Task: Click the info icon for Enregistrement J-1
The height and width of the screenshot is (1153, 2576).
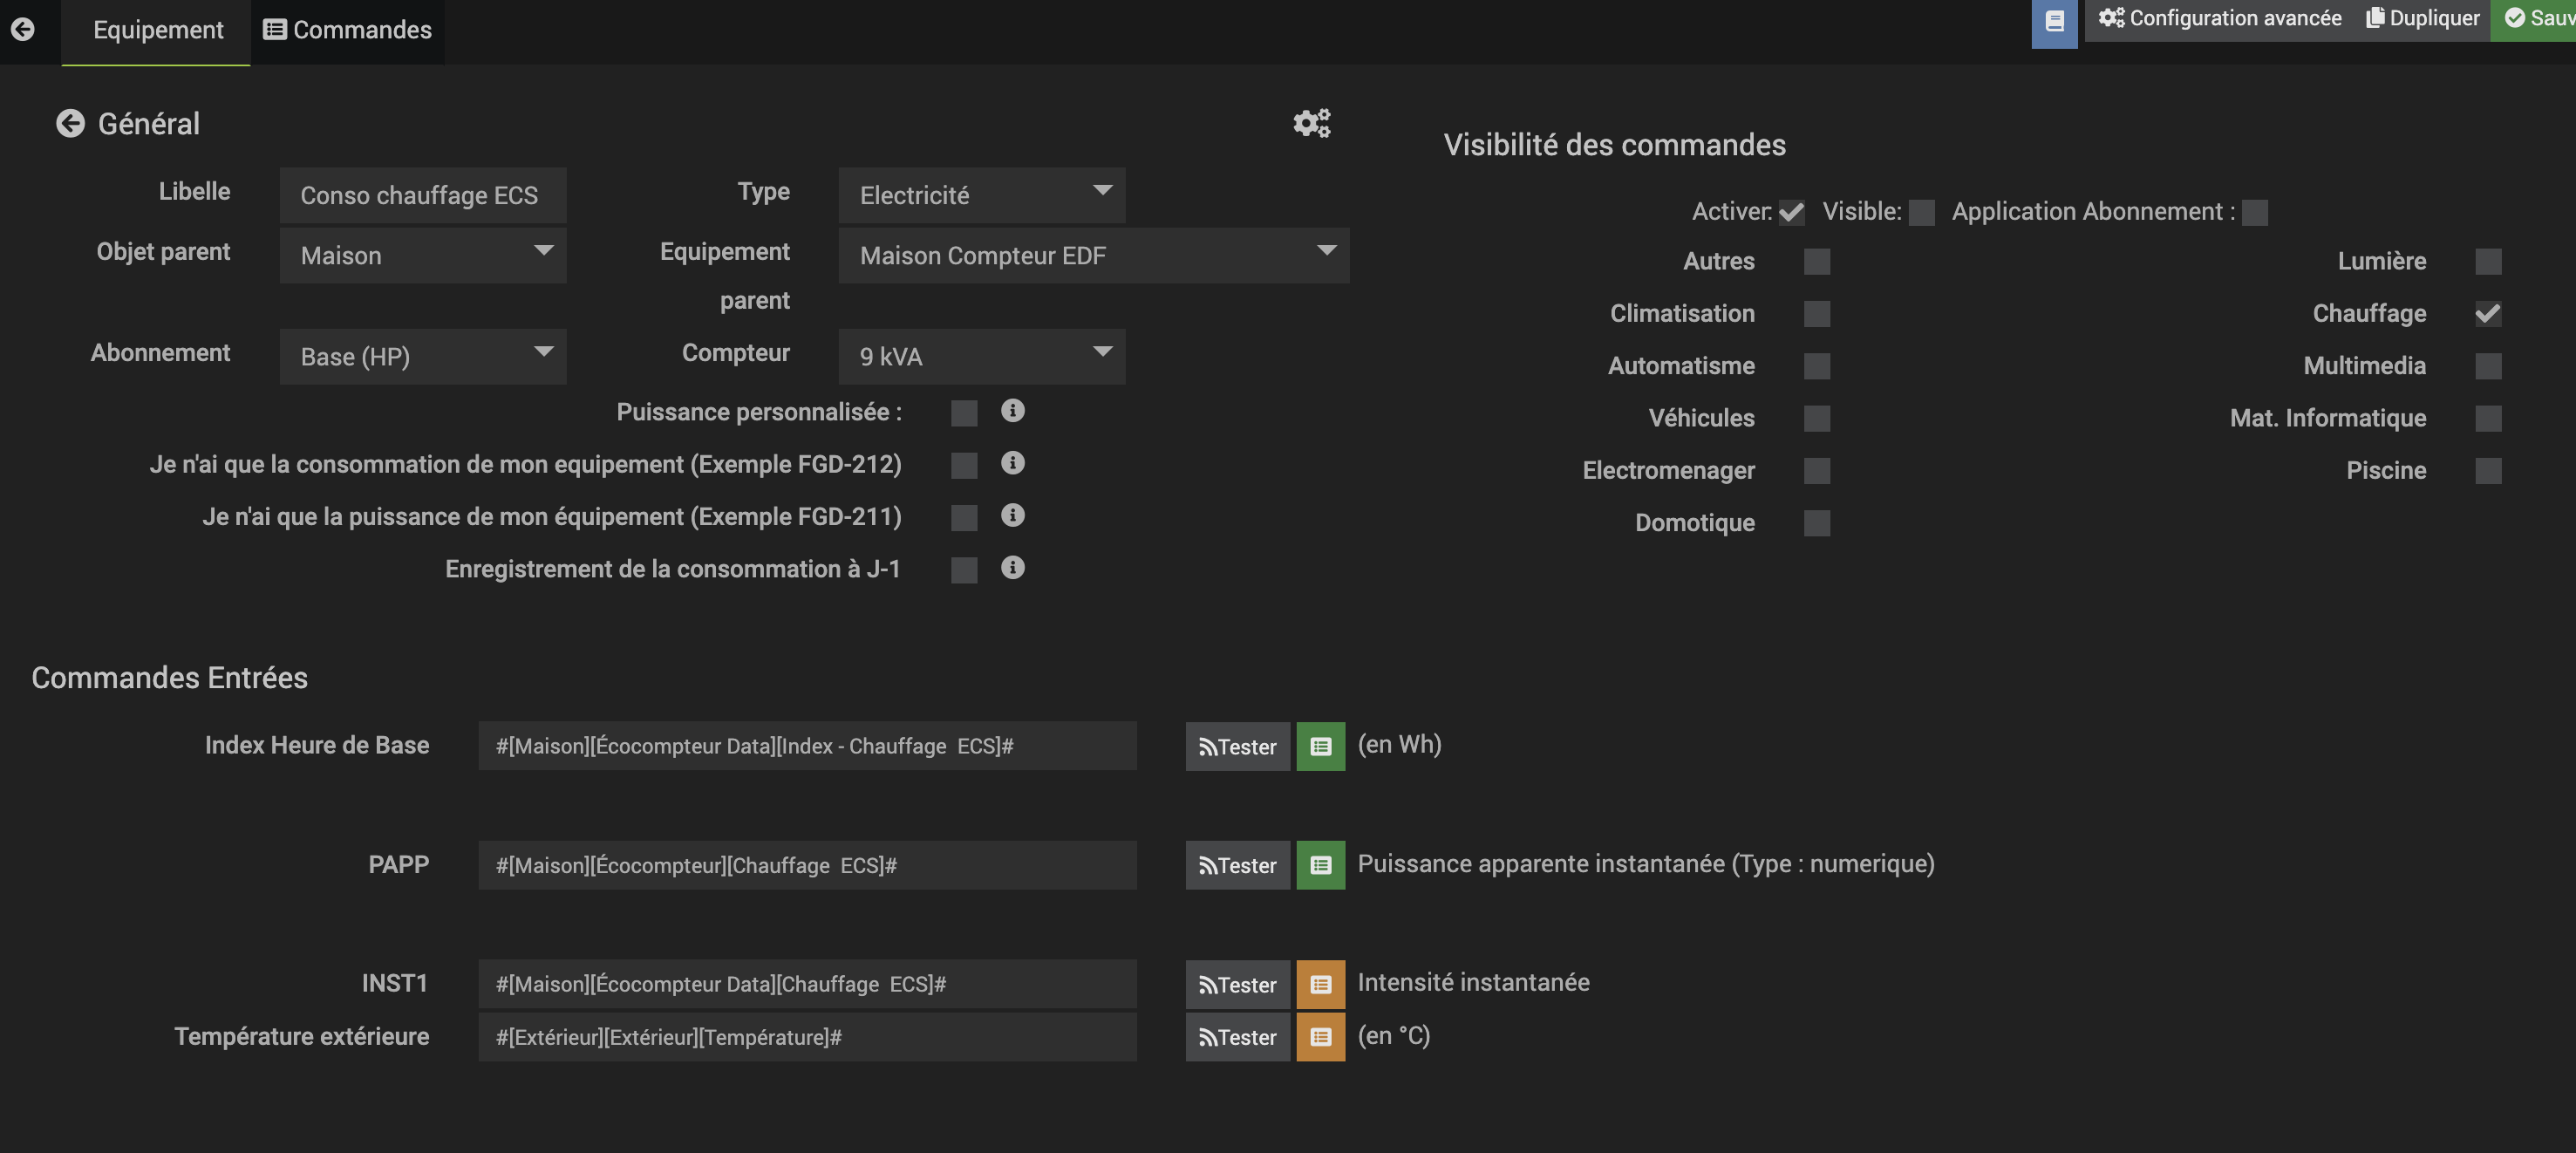Action: (1012, 568)
